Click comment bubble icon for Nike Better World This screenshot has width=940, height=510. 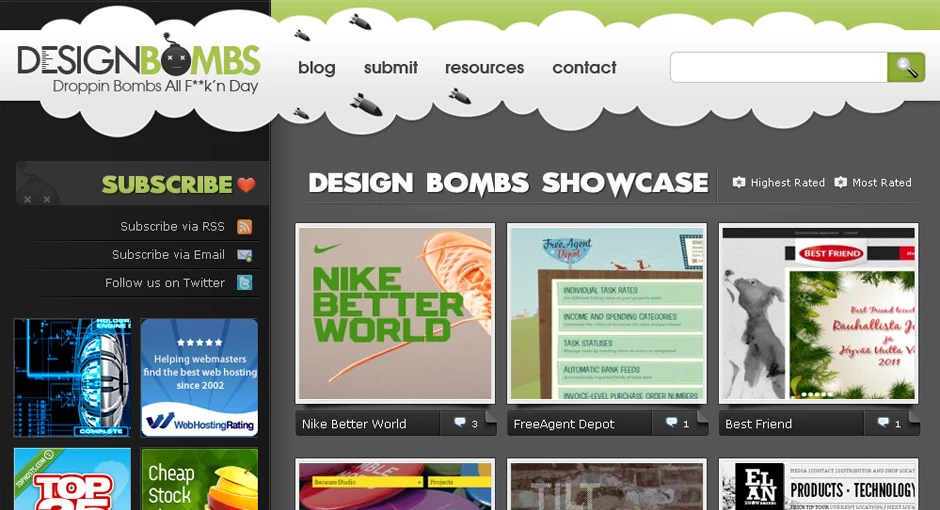(x=460, y=423)
